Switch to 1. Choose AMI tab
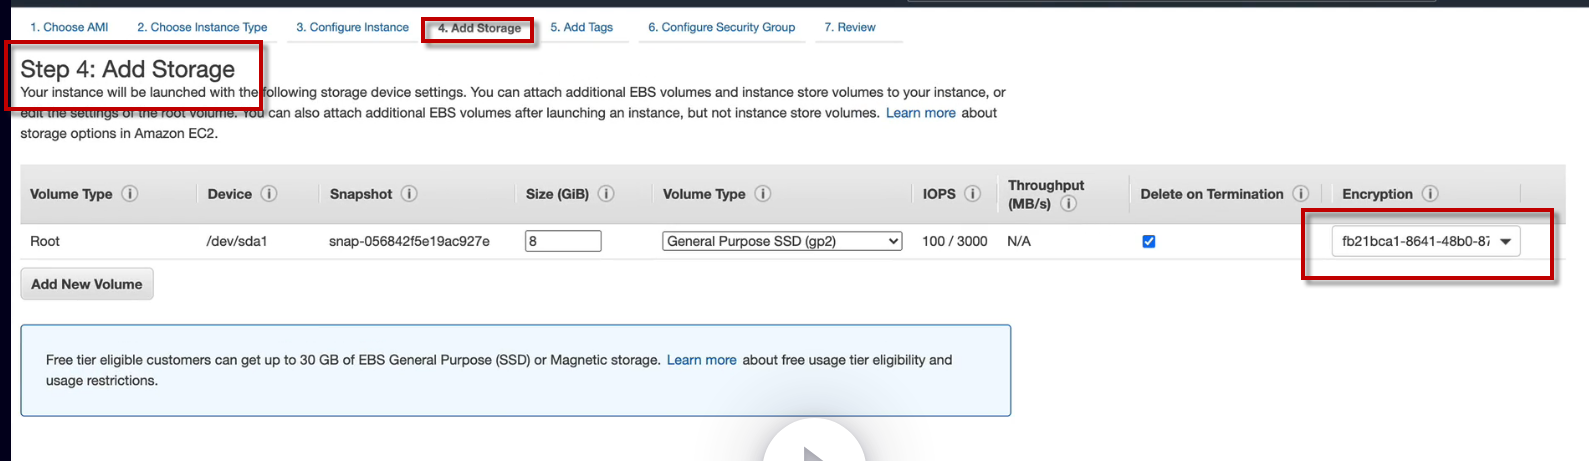Viewport: 1589px width, 461px height. [x=69, y=27]
